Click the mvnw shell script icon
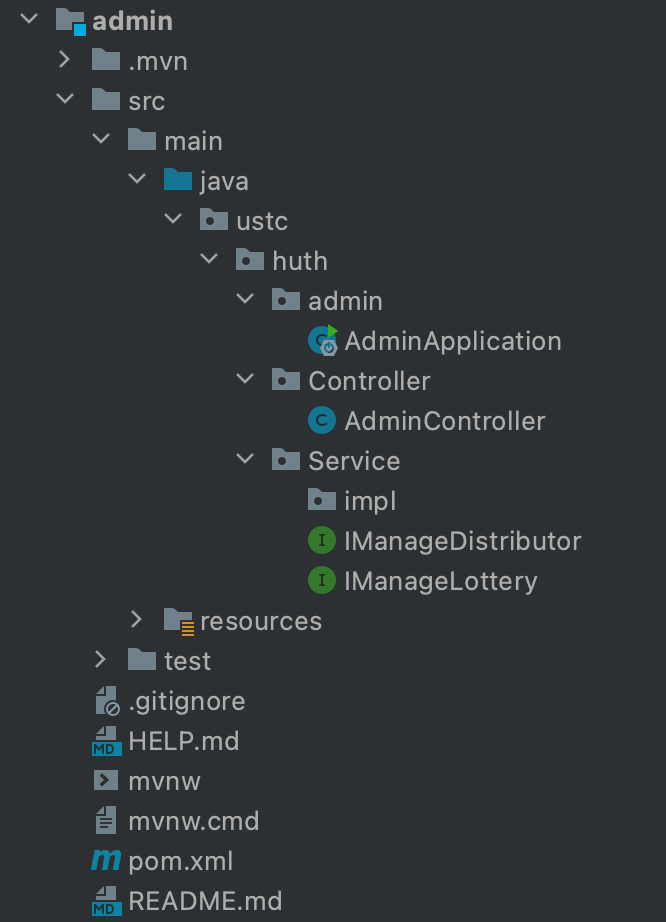666x922 pixels. pyautogui.click(x=106, y=781)
